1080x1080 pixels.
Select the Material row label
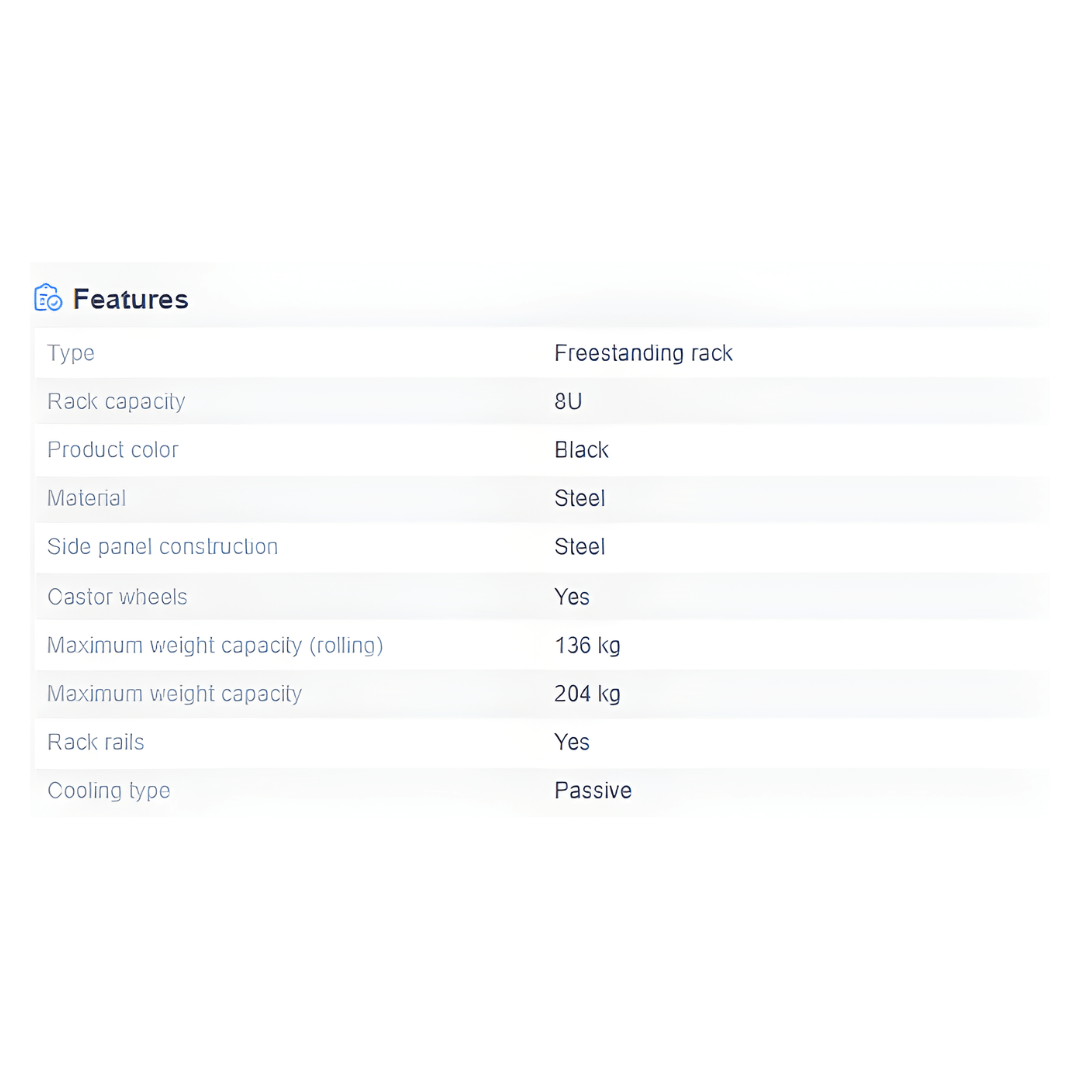pos(87,498)
